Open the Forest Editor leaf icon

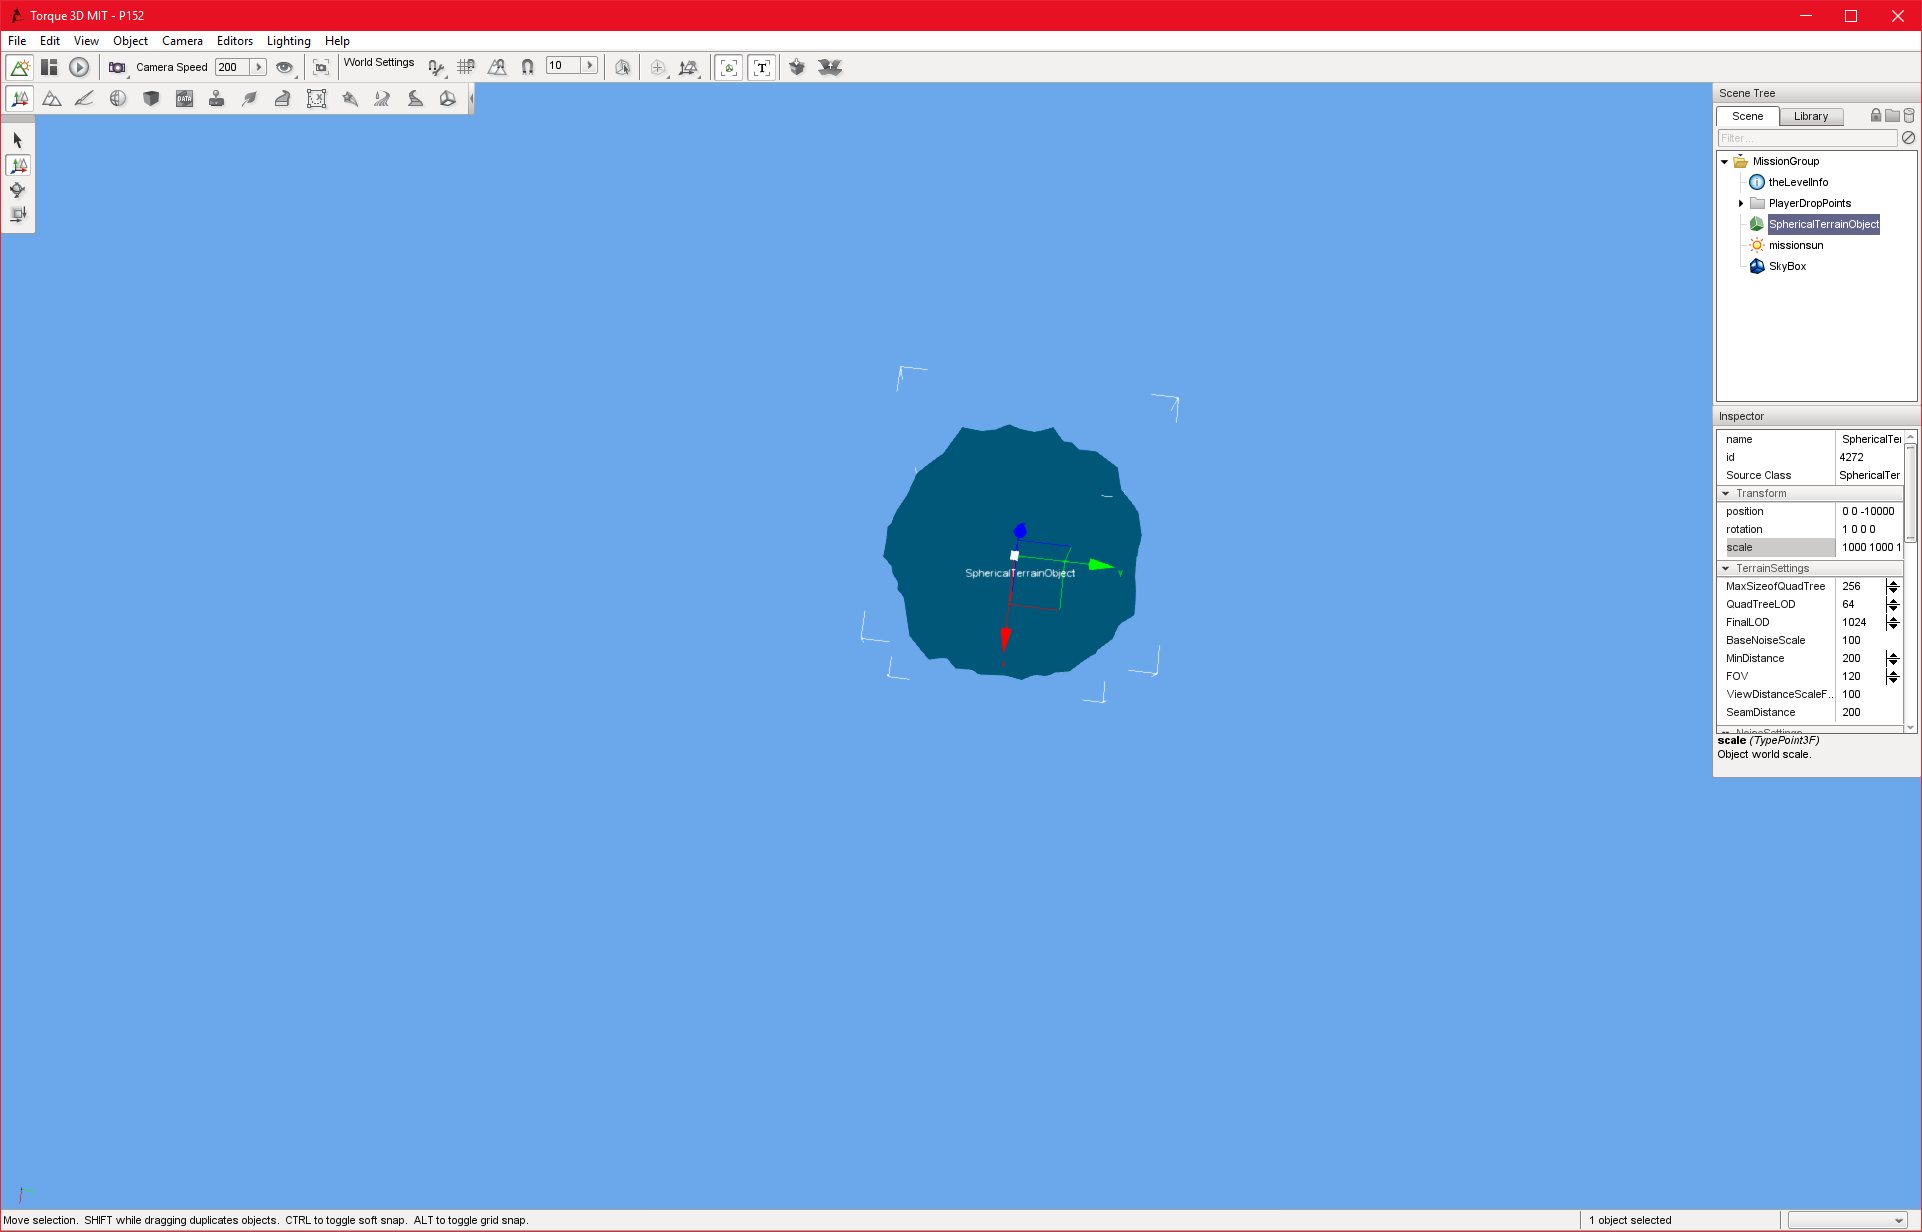coord(250,98)
